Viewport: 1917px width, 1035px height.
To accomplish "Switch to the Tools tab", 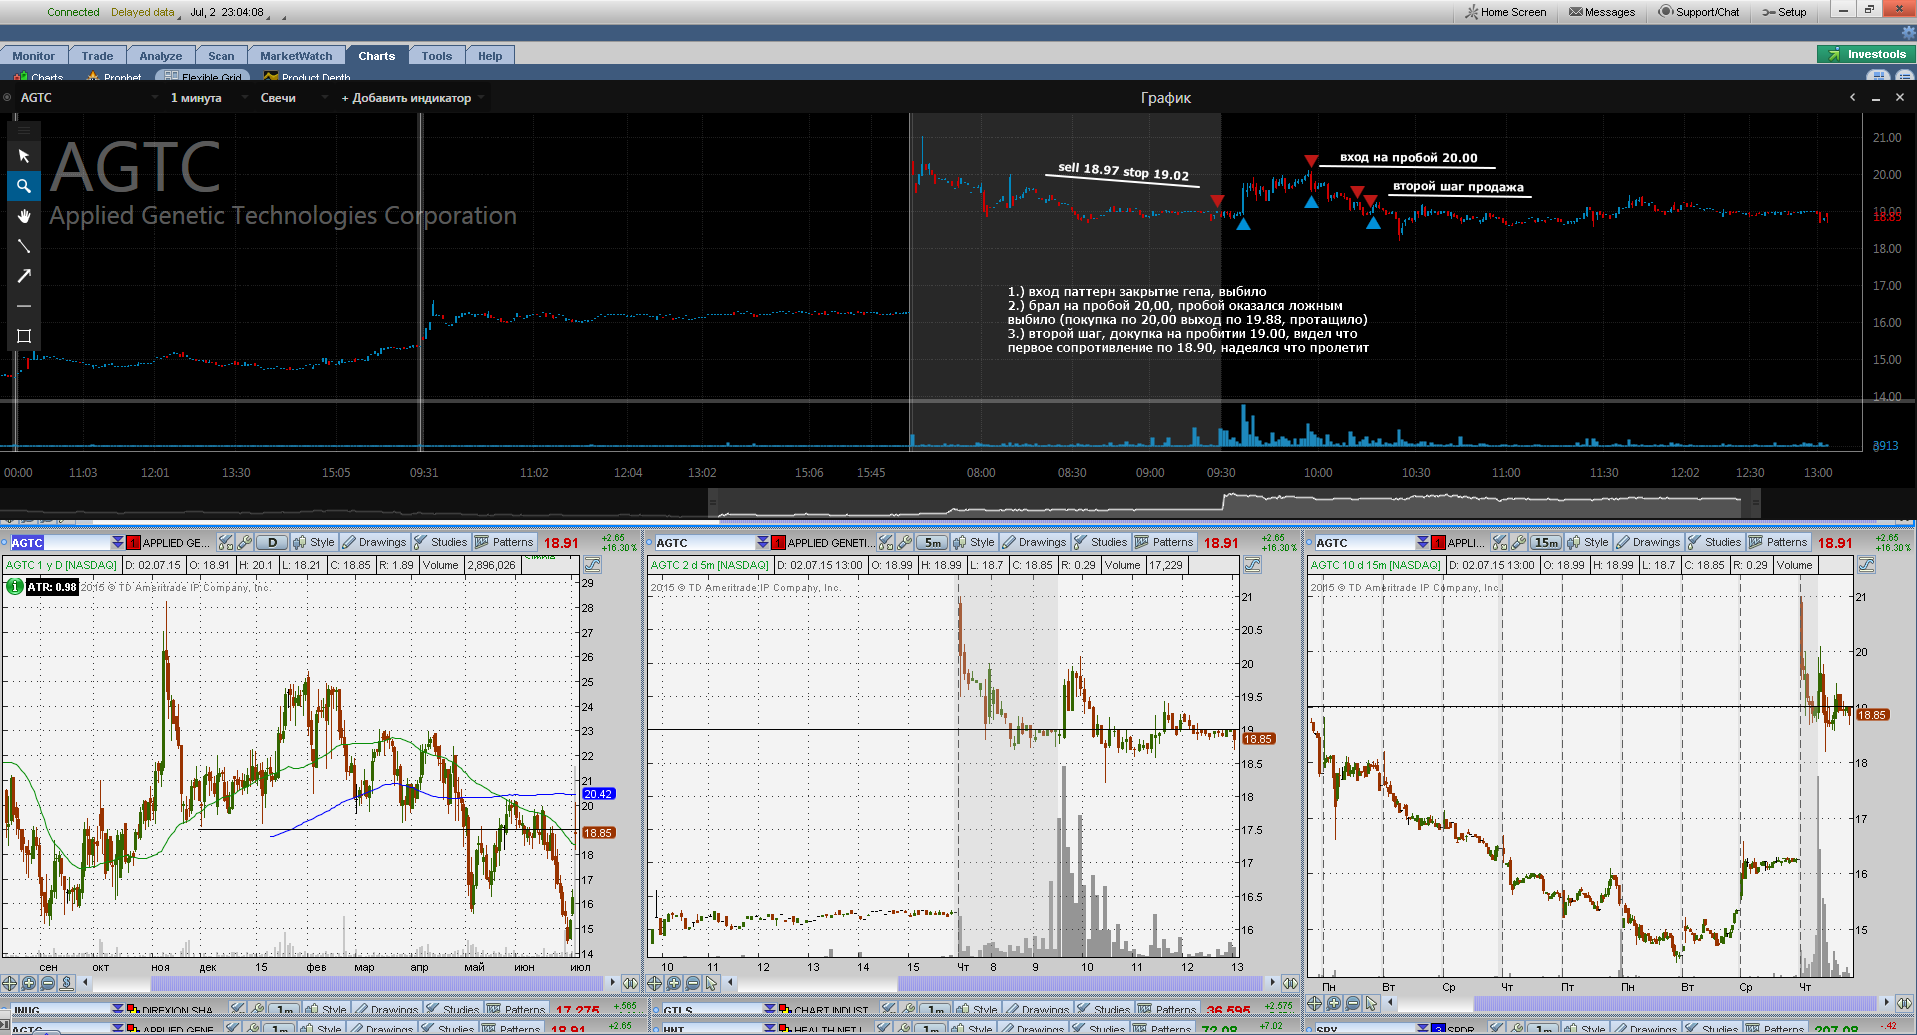I will coord(437,56).
